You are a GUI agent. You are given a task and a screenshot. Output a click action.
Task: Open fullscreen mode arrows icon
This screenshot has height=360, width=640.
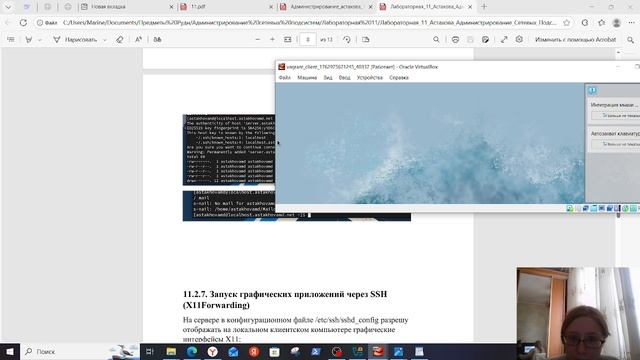click(504, 40)
